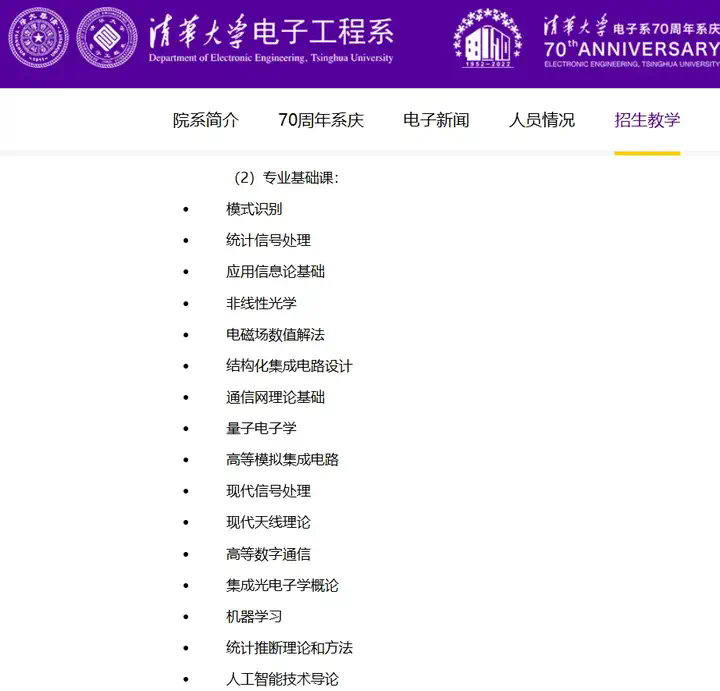
Task: Select the course 应用信息论基础
Action: coord(275,271)
